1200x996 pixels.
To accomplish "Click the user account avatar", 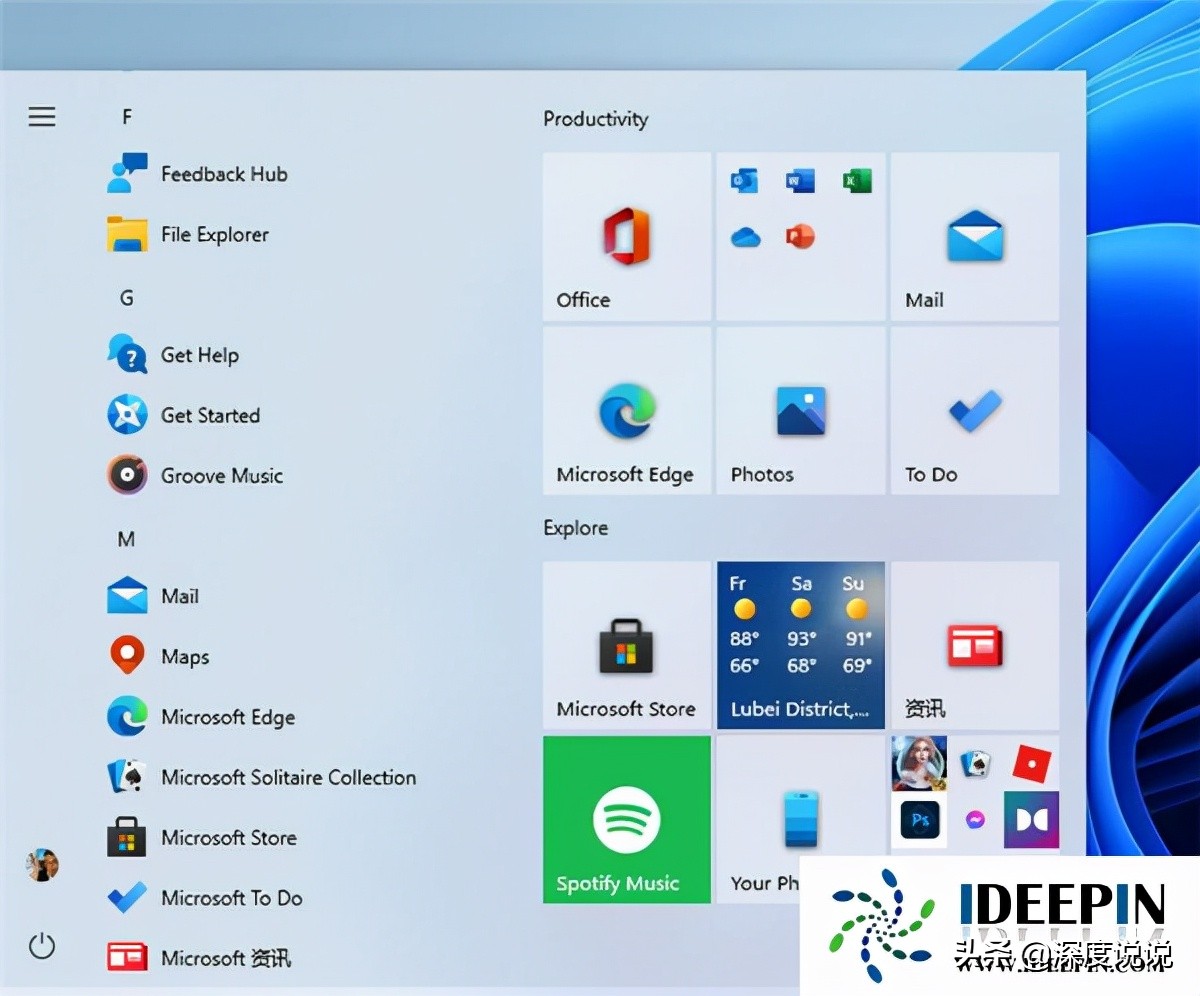I will 42,865.
